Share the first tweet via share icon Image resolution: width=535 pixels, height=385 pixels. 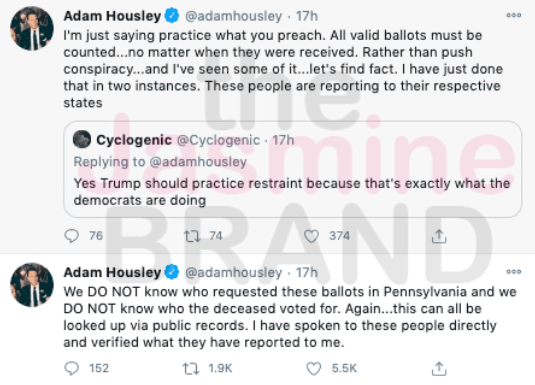[439, 236]
